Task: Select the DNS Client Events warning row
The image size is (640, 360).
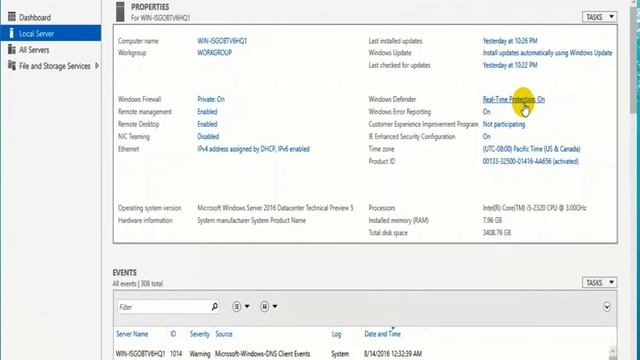Action: point(362,353)
